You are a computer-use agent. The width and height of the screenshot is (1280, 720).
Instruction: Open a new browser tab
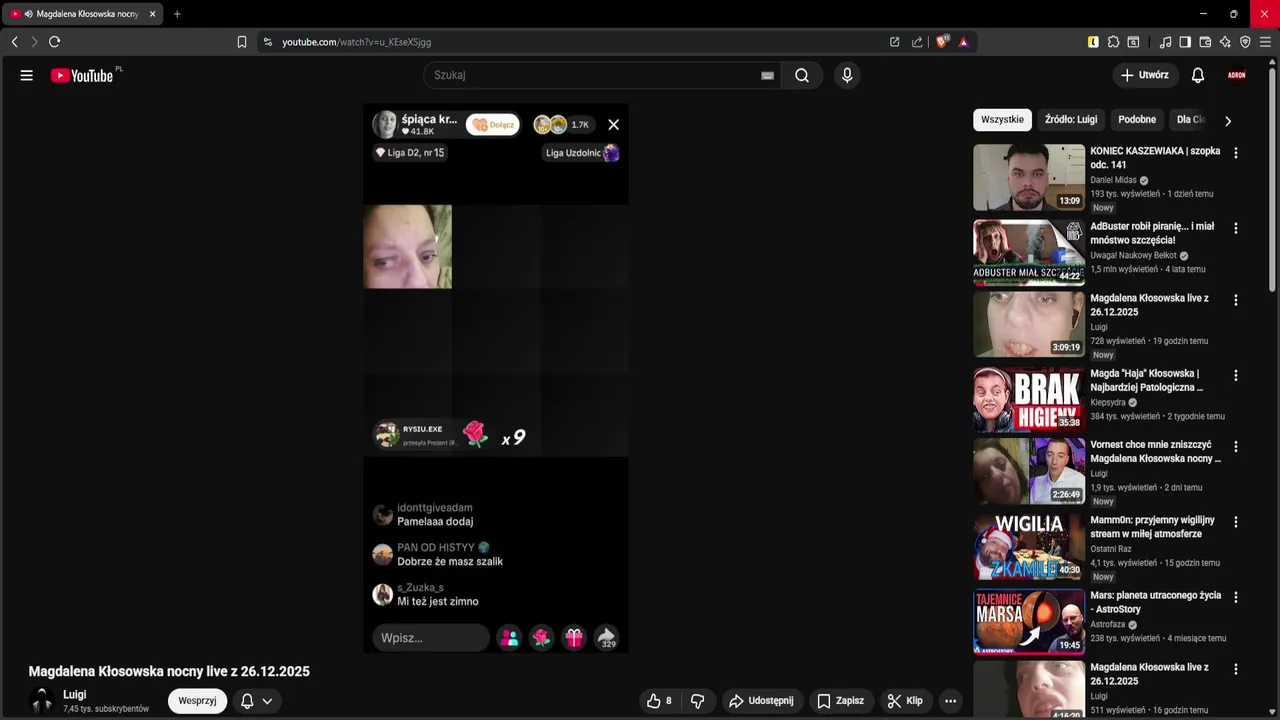(x=177, y=14)
